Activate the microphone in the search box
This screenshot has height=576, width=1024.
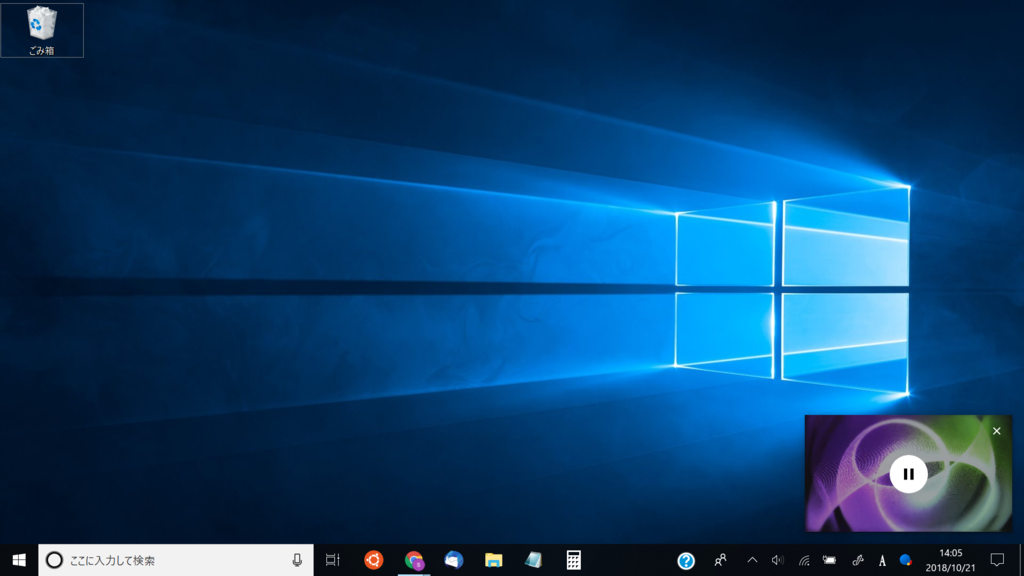(297, 560)
